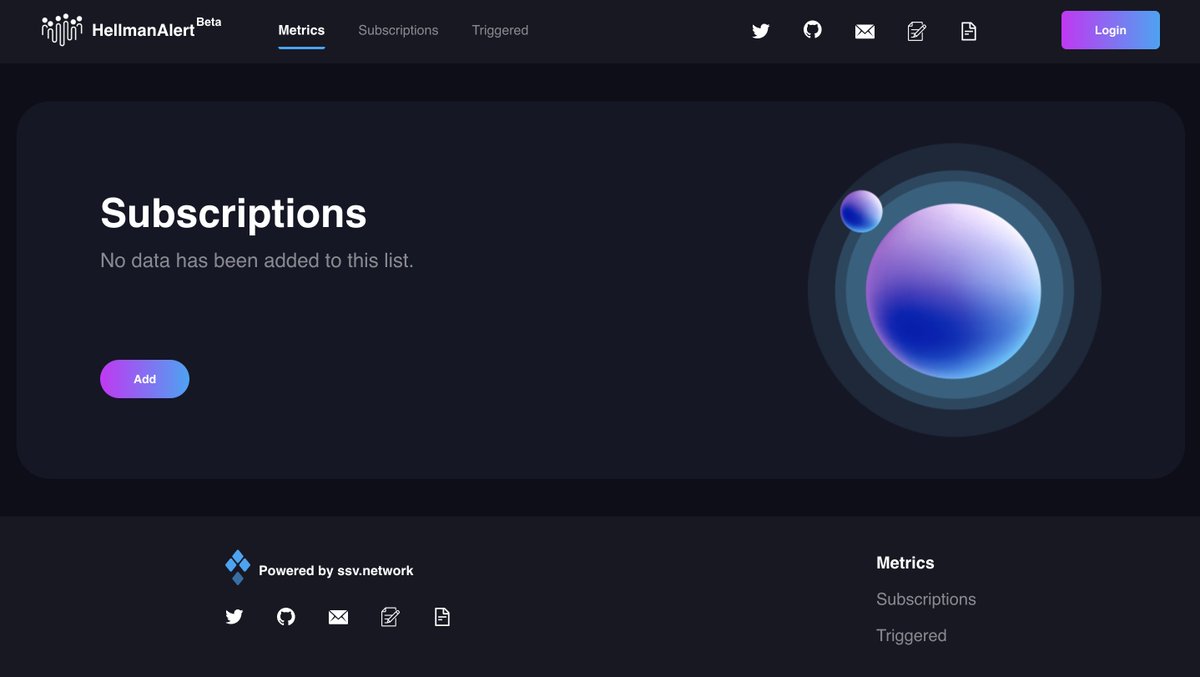Switch to the Metrics tab in header
The image size is (1200, 677).
click(301, 30)
